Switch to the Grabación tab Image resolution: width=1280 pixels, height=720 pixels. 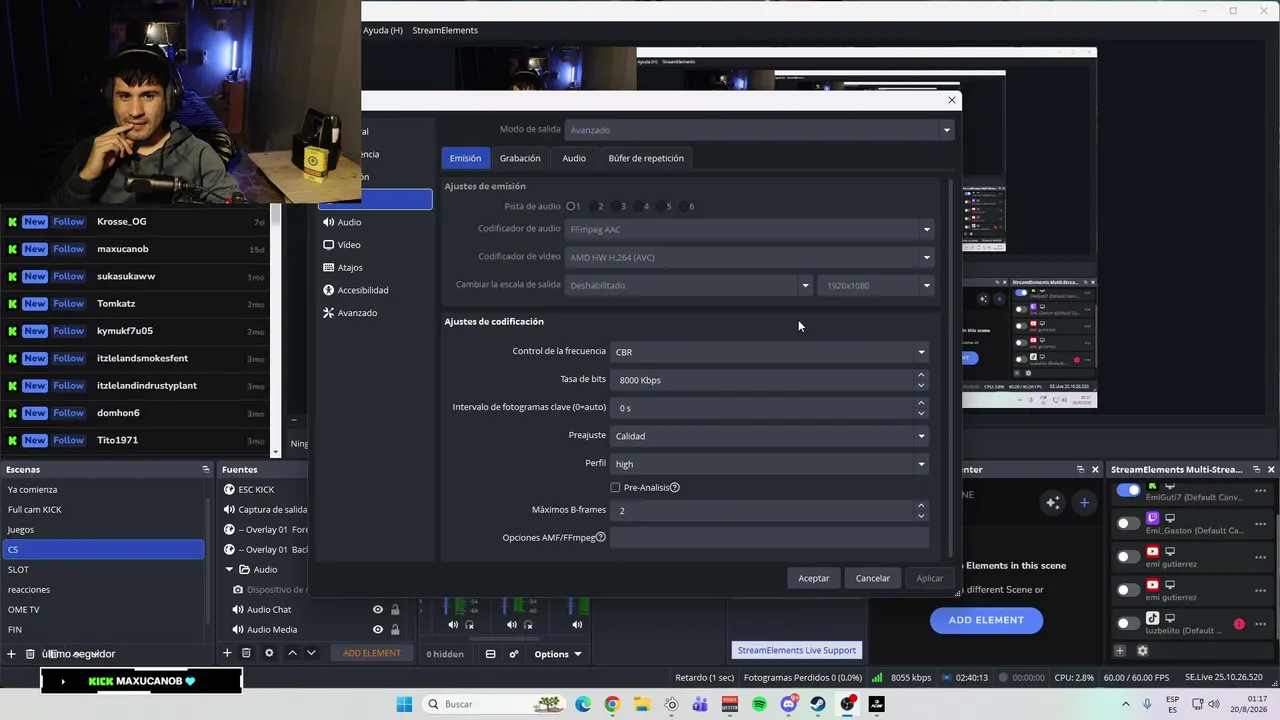pyautogui.click(x=520, y=158)
